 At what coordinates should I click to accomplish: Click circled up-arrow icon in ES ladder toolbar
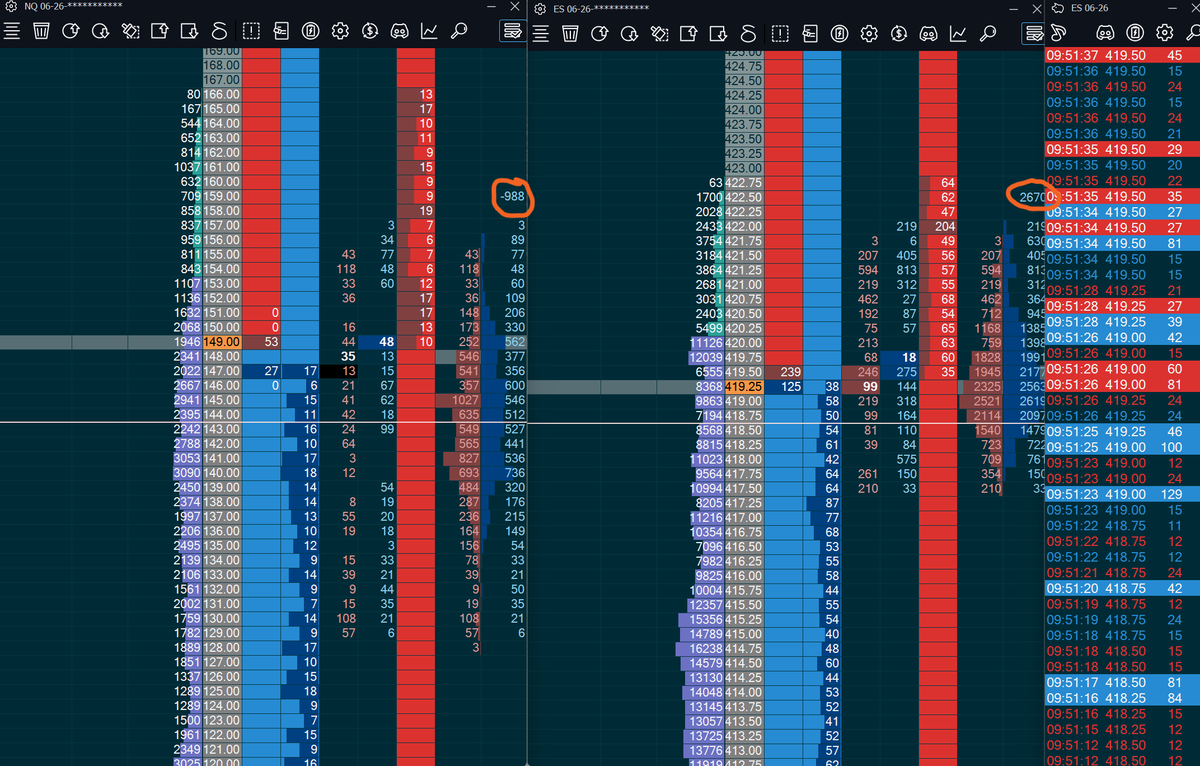(600, 32)
